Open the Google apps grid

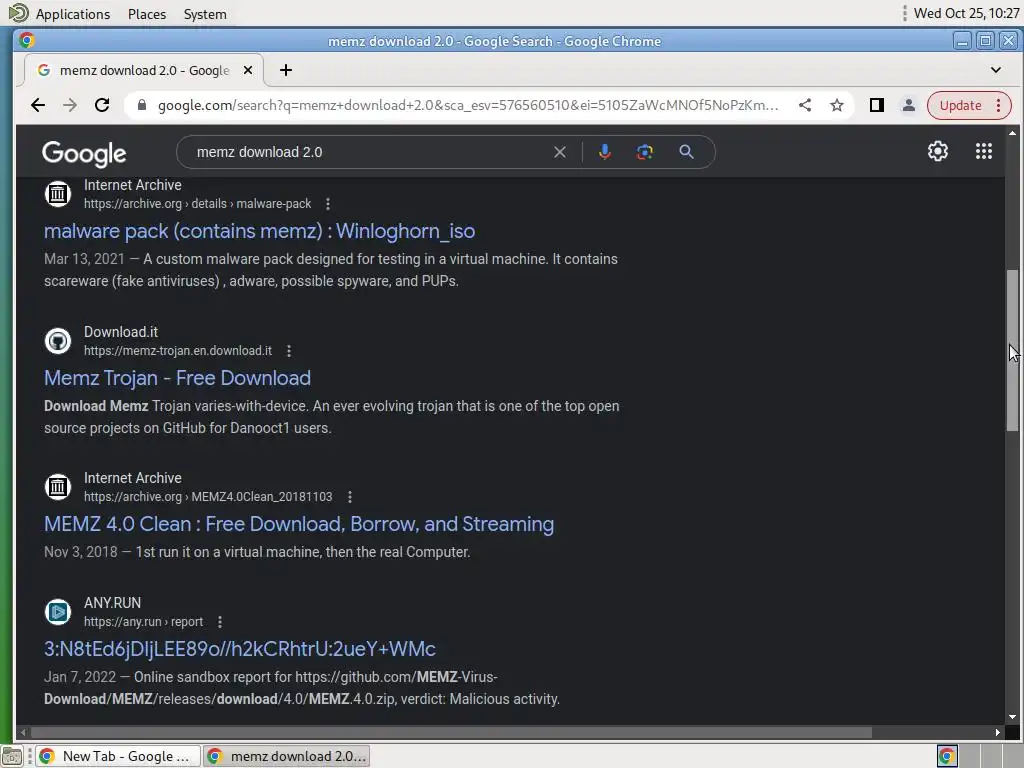click(x=984, y=152)
